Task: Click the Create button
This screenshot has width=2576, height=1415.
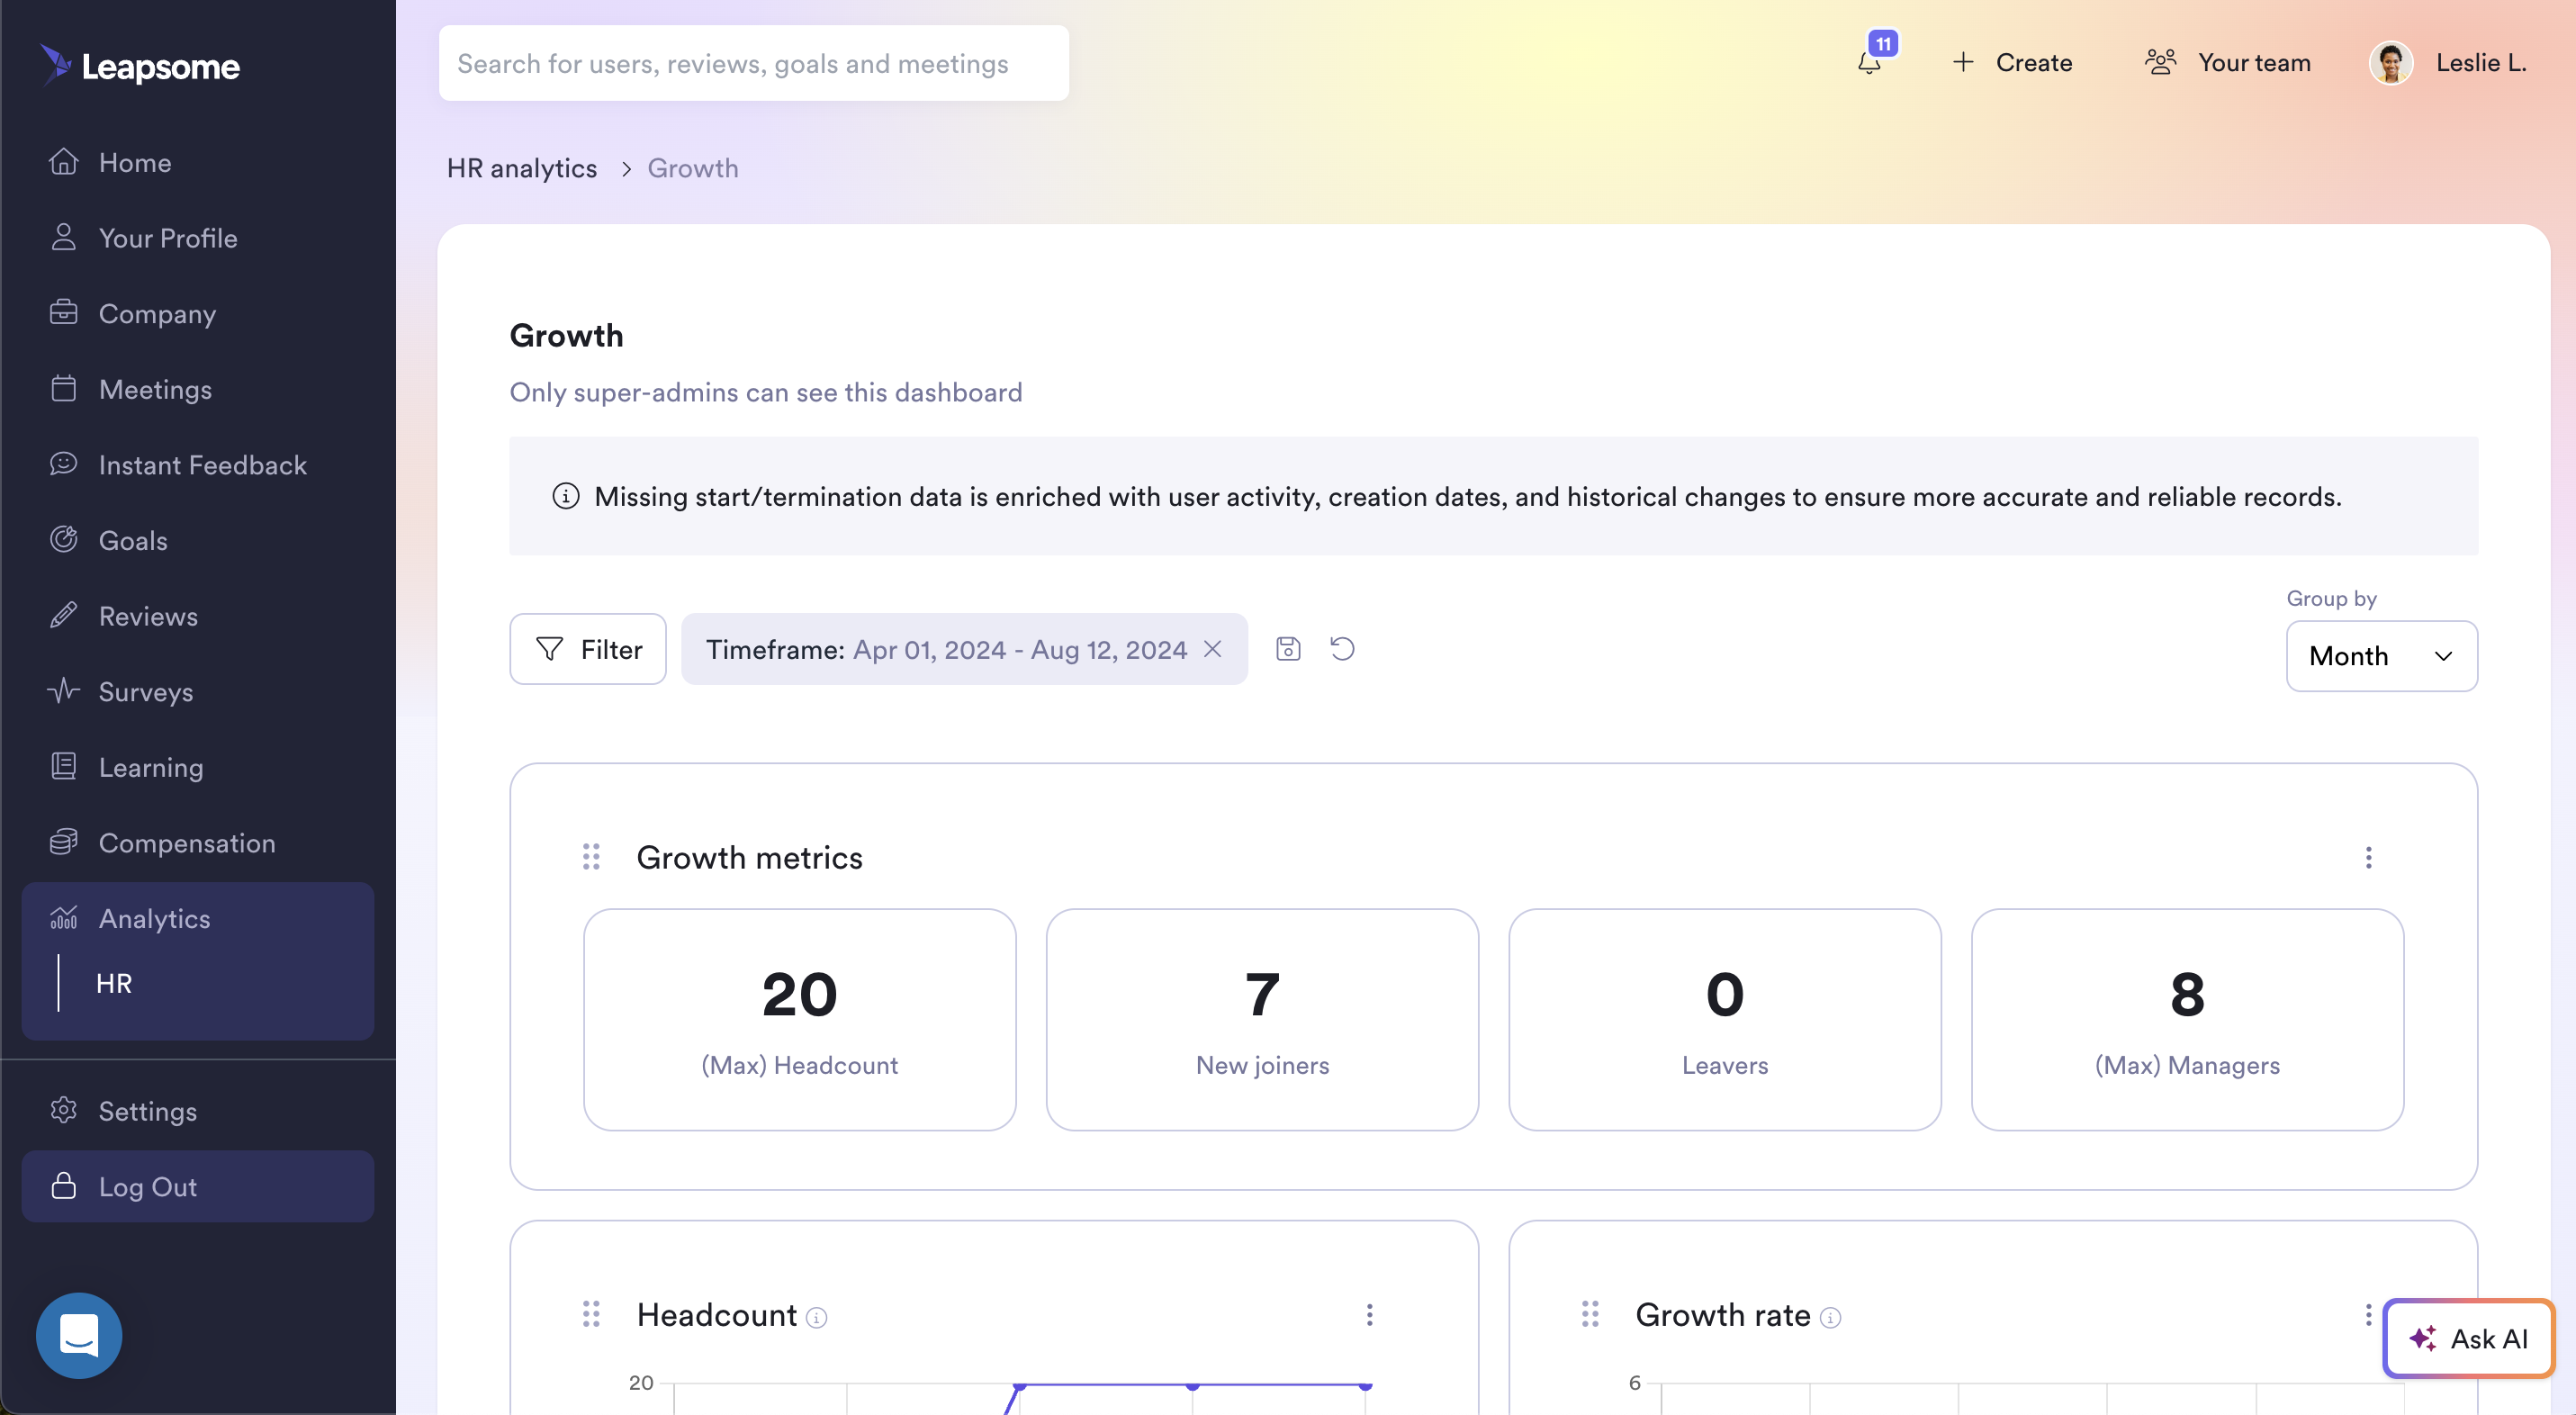Action: coord(2012,63)
